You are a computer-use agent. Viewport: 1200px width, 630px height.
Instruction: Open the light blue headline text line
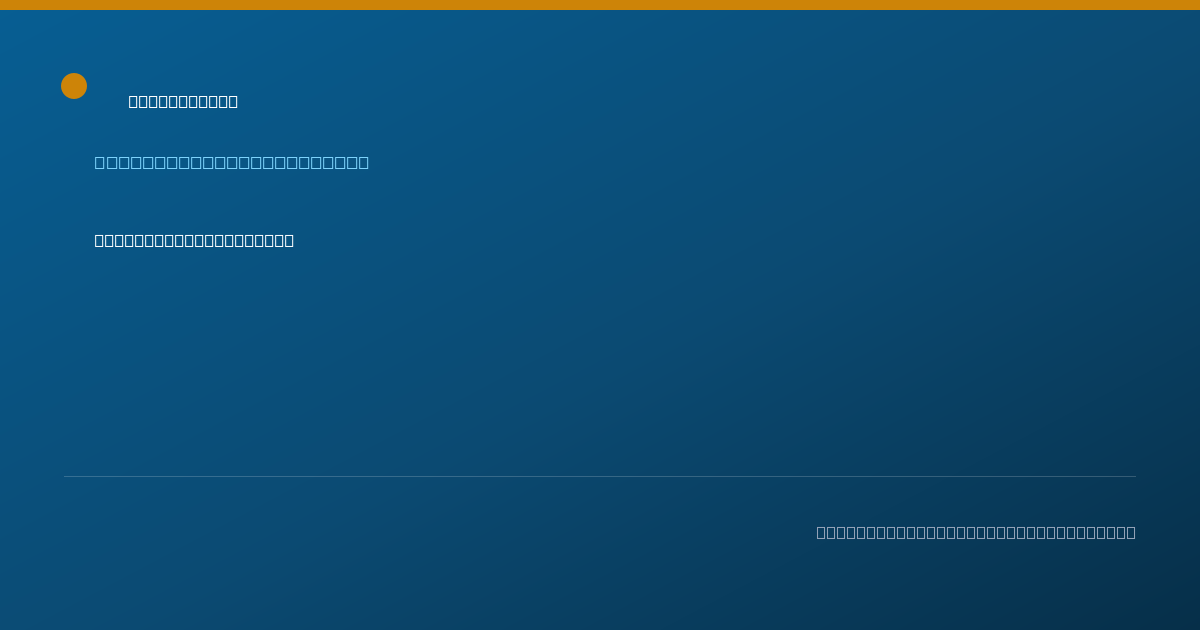232,162
